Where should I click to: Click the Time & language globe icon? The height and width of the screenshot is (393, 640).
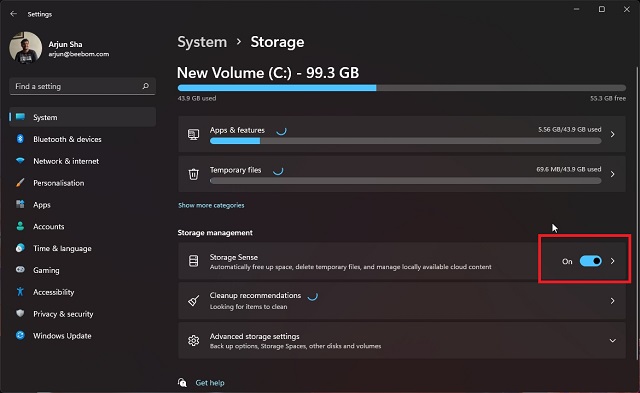click(x=20, y=248)
